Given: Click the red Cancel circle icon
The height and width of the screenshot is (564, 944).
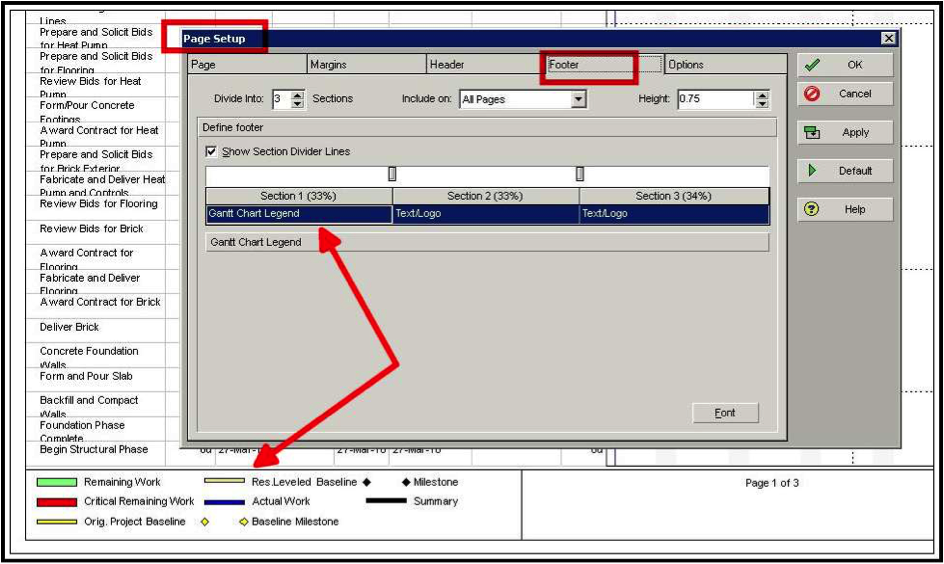Looking at the screenshot, I should (812, 94).
